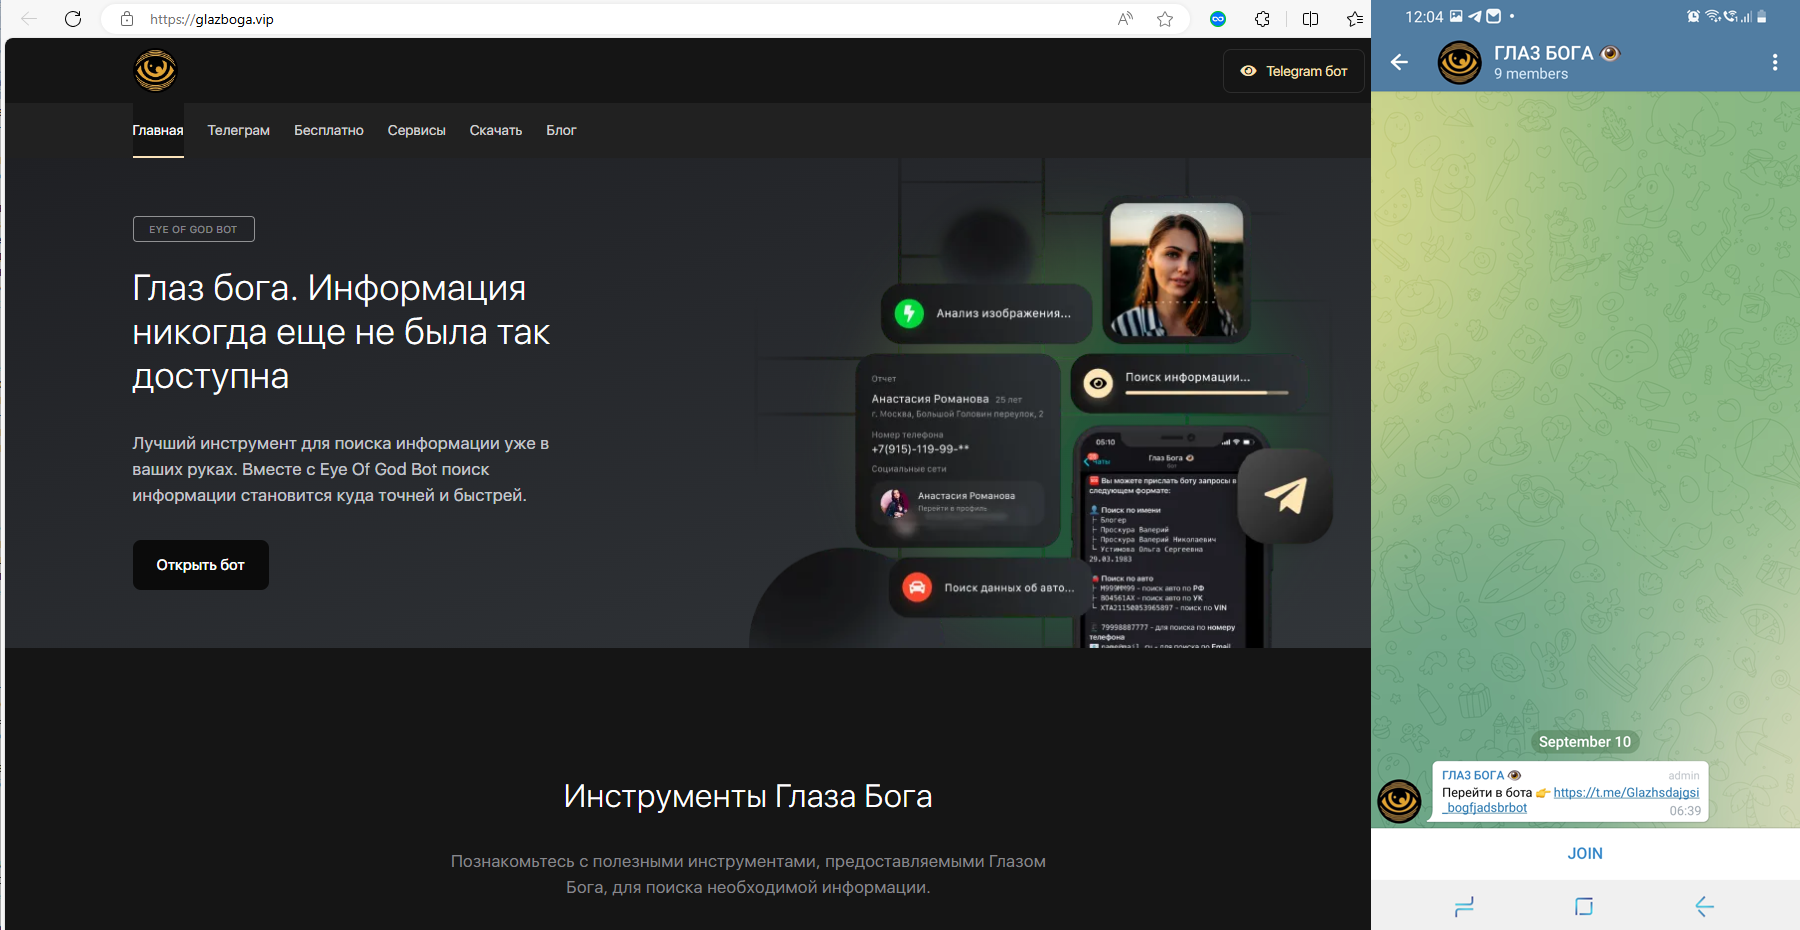The width and height of the screenshot is (1800, 930).
Task: Join the ГЛАЗ БОГА Telegram channel
Action: 1585,853
